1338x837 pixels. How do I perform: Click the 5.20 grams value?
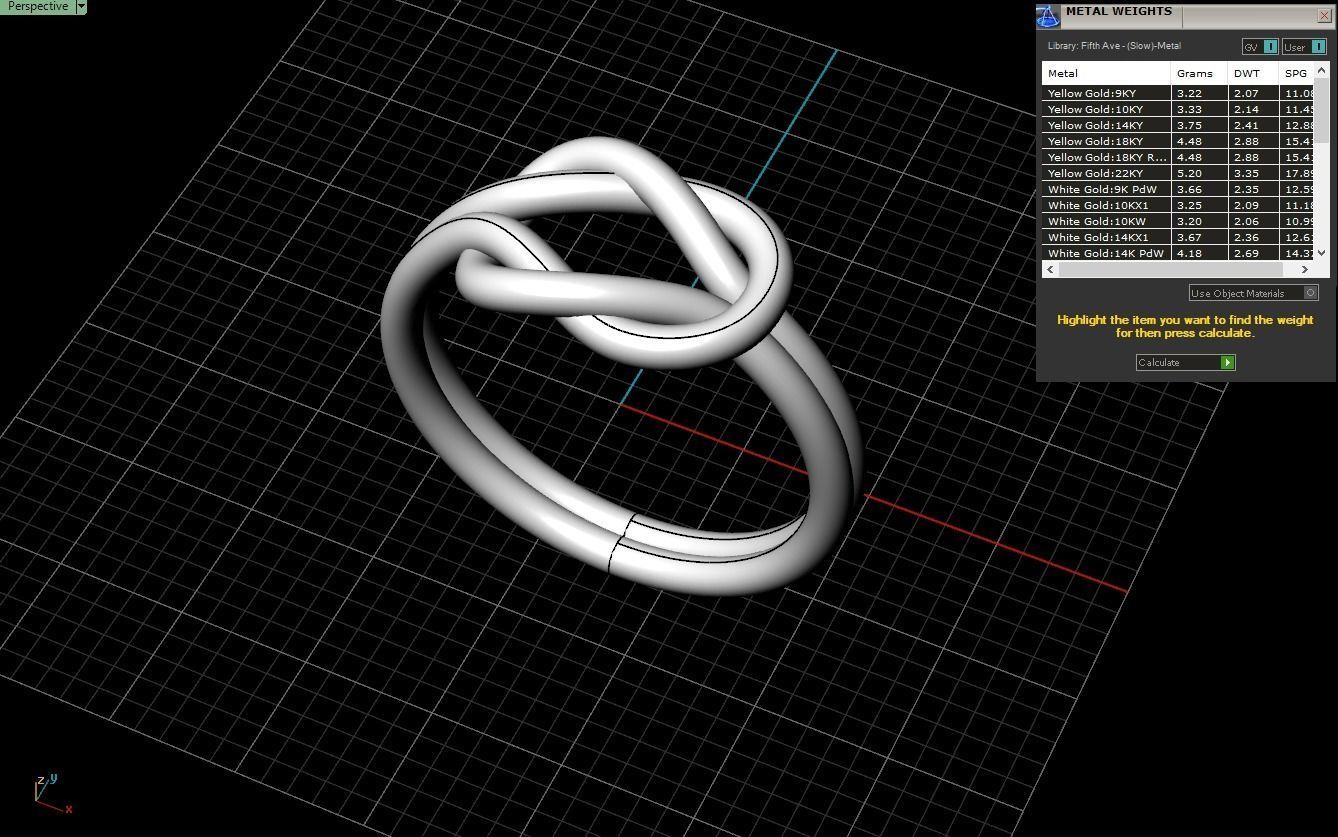[x=1189, y=173]
